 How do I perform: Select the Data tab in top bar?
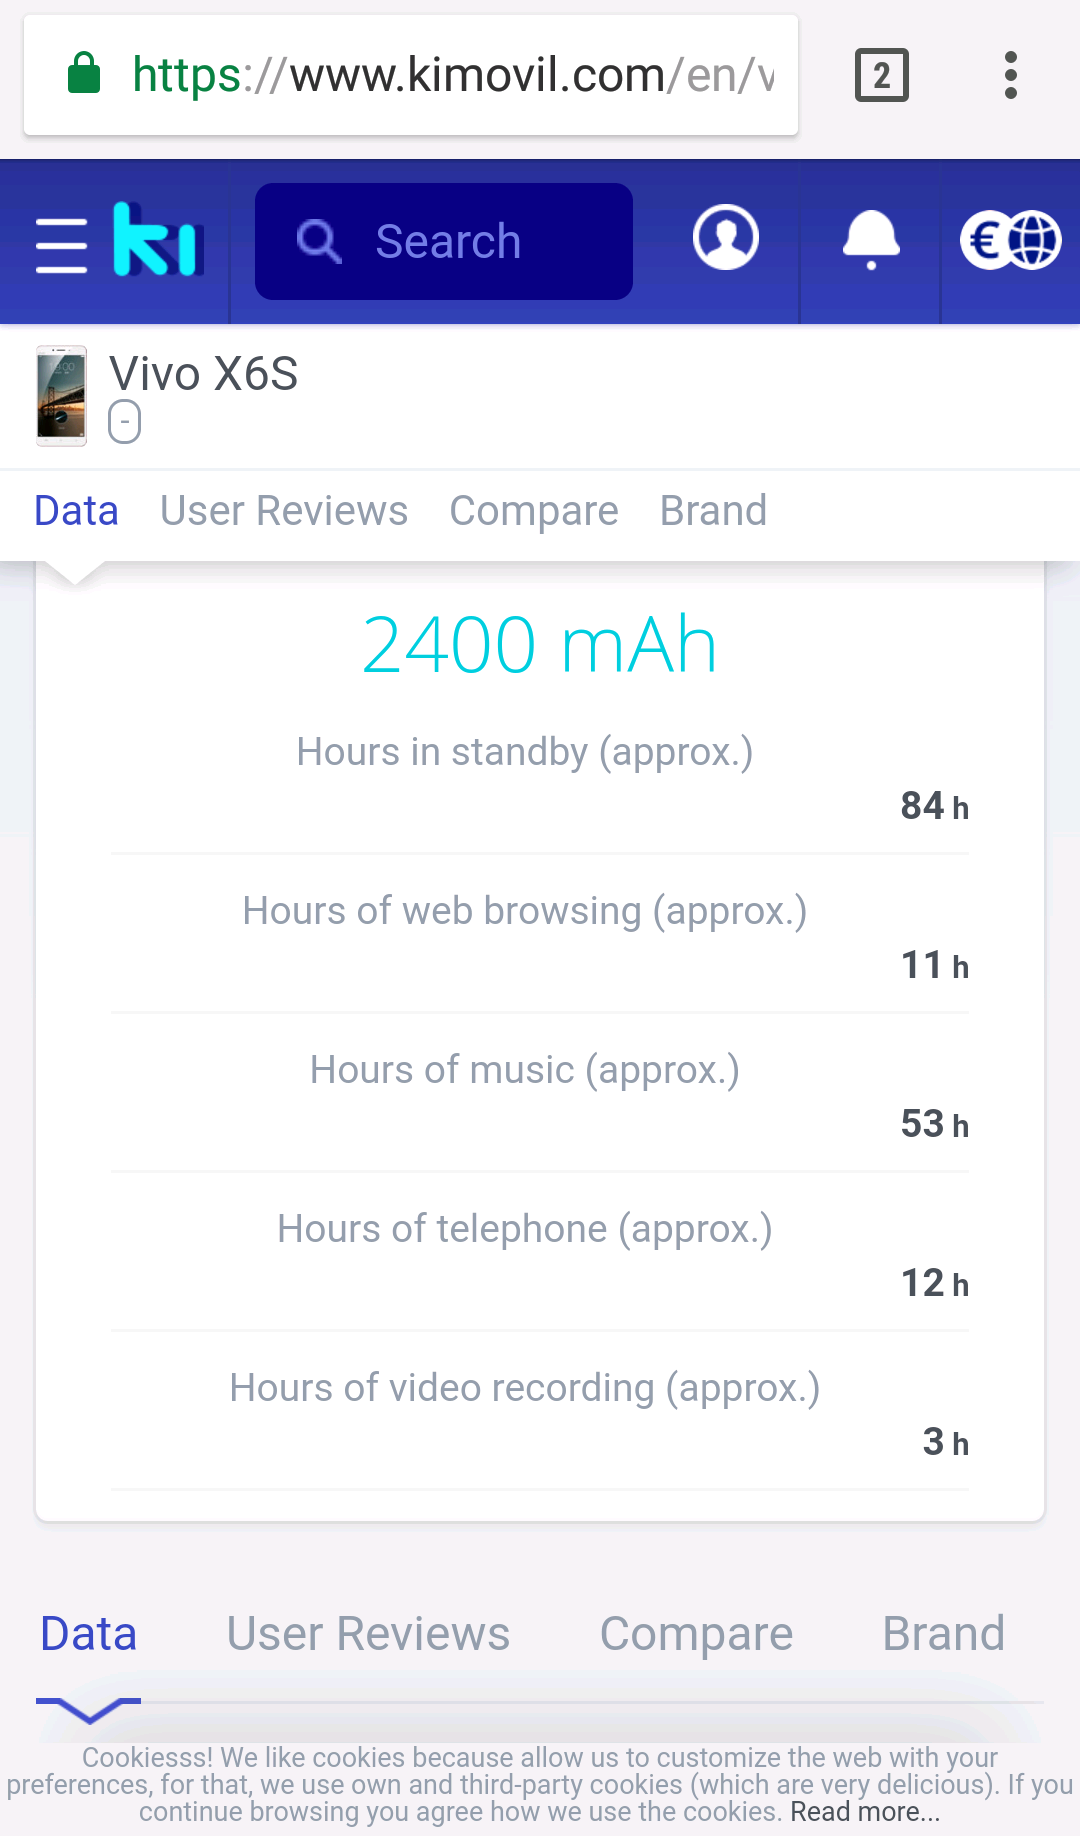pyautogui.click(x=76, y=511)
